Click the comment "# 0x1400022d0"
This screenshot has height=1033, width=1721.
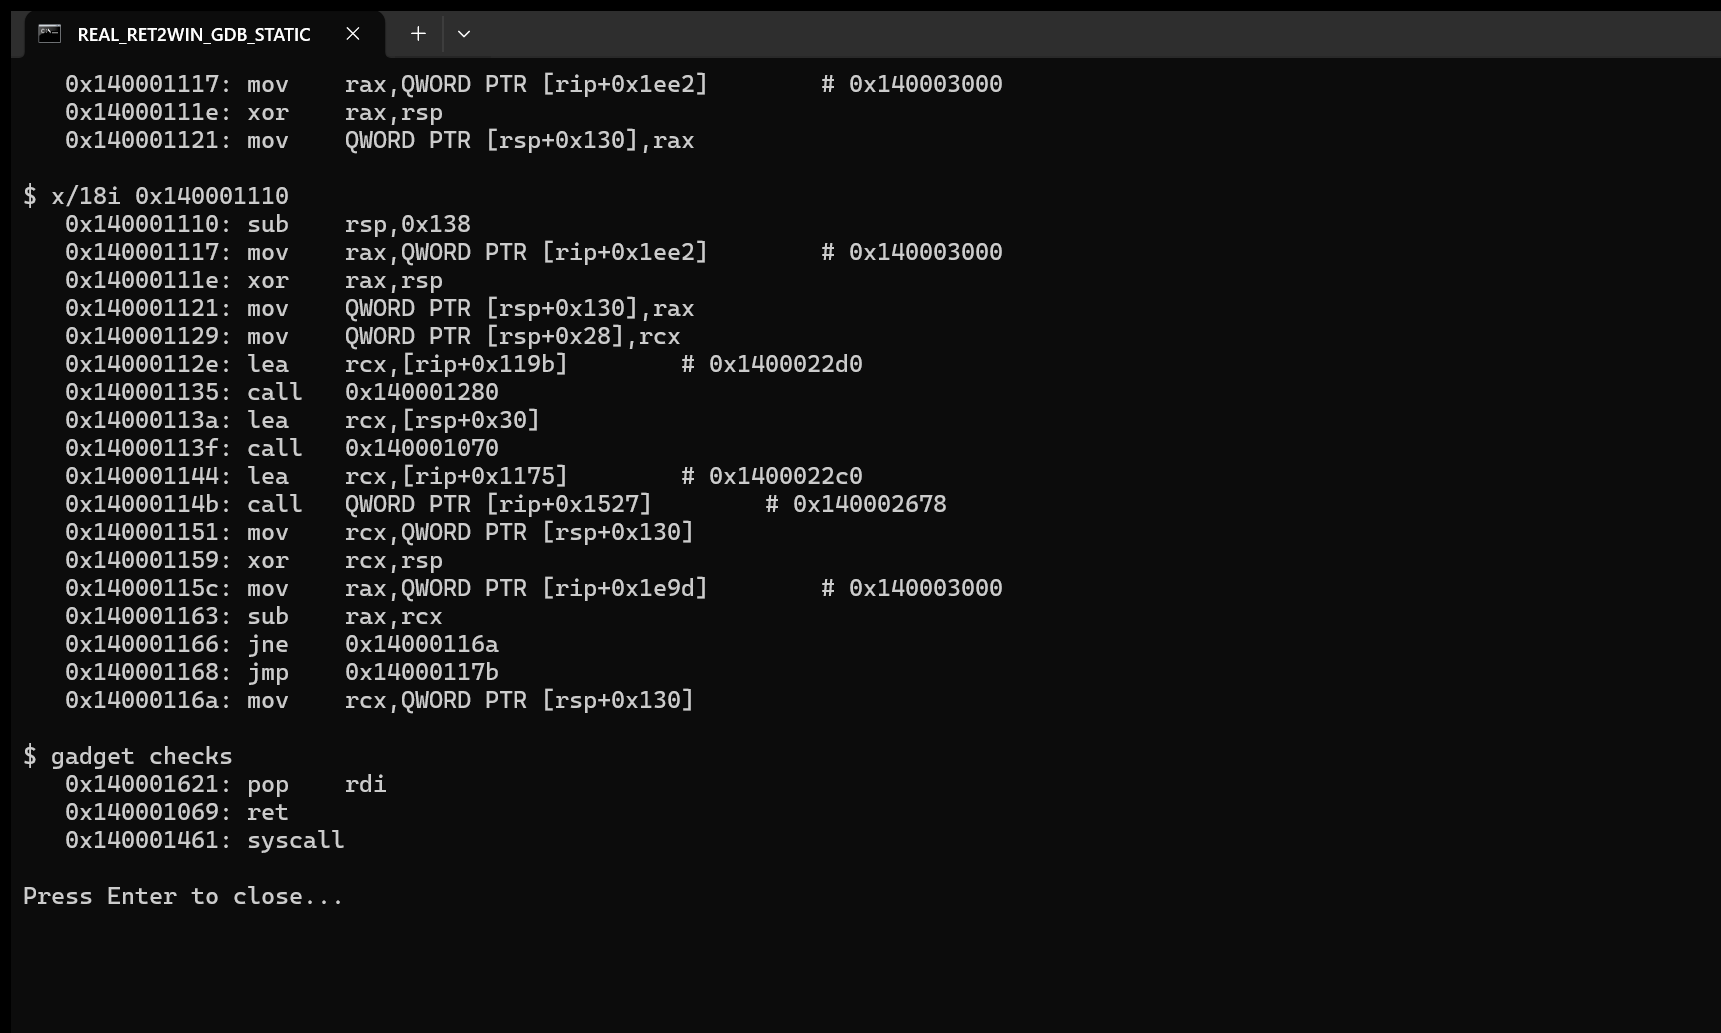(x=772, y=364)
